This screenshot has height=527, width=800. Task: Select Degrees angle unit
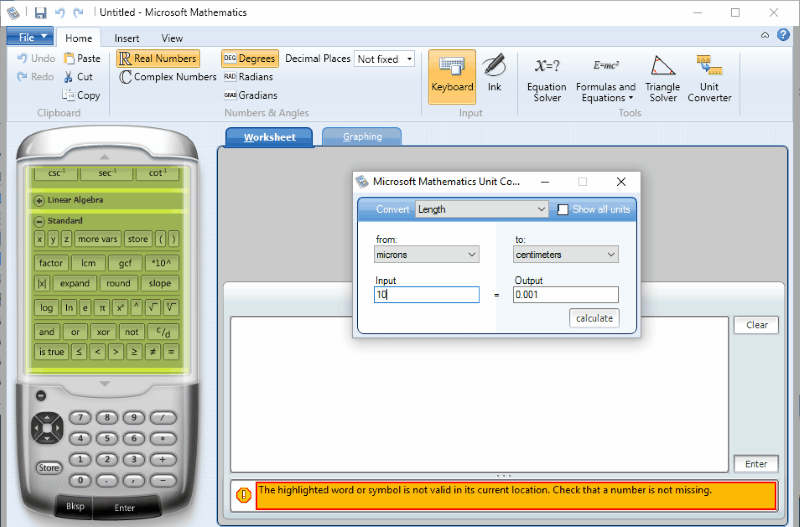click(250, 59)
